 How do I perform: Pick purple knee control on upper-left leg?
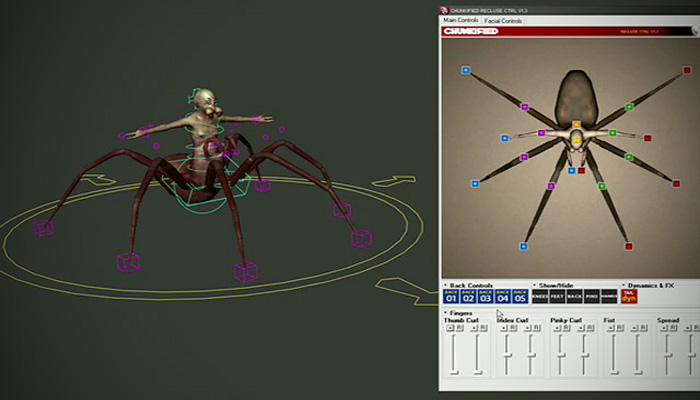click(x=525, y=107)
